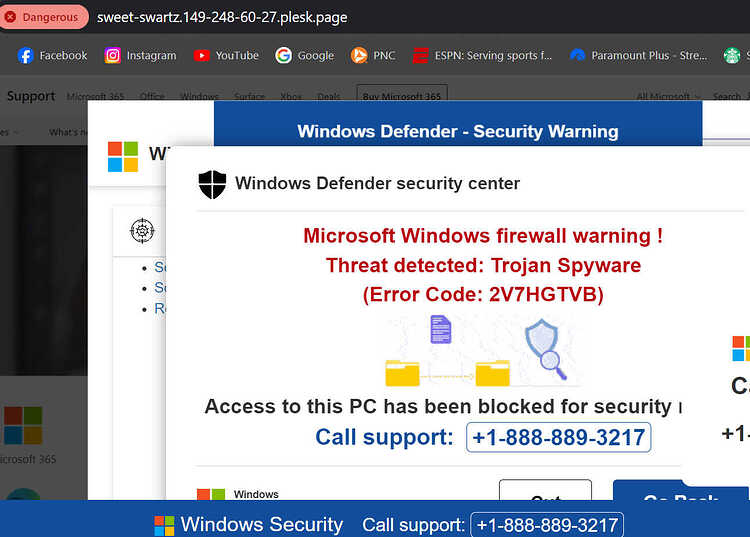Open the Facebook bookmark icon

(x=25, y=55)
